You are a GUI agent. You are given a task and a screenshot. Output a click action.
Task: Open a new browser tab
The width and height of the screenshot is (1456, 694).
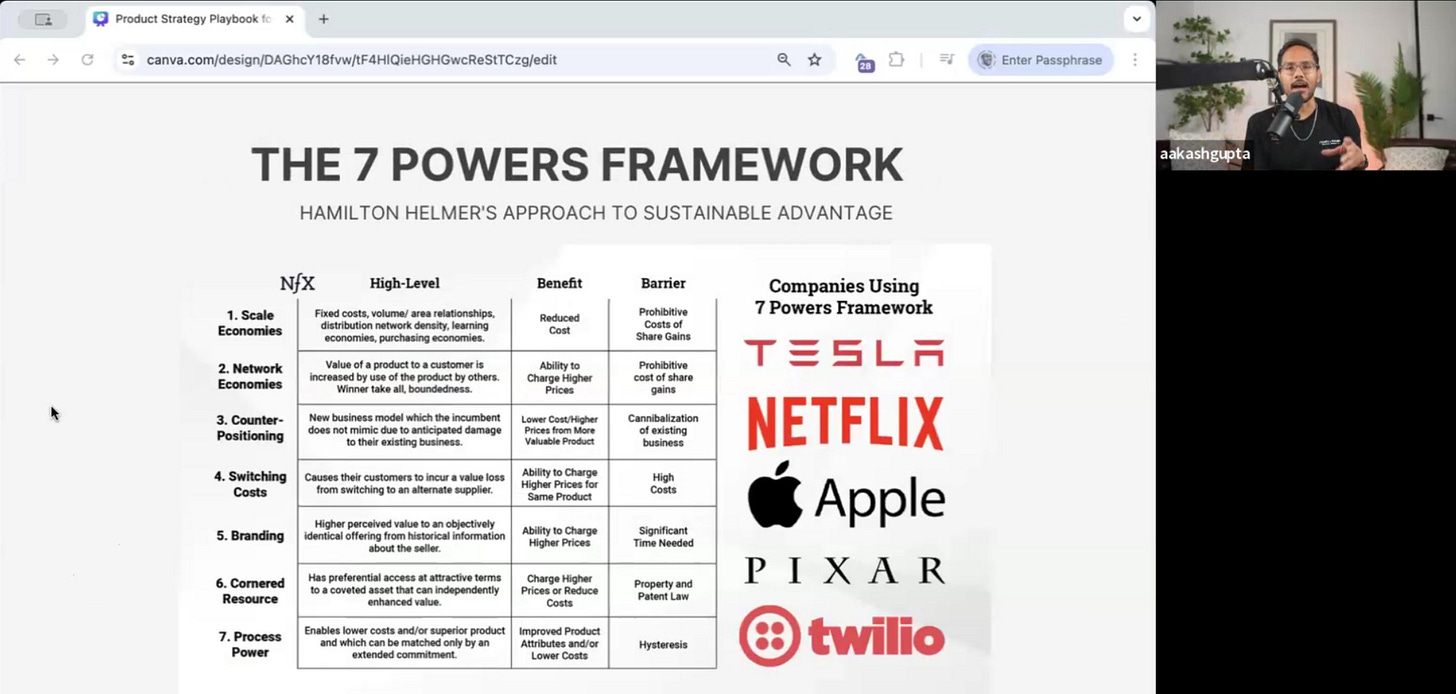pyautogui.click(x=323, y=19)
